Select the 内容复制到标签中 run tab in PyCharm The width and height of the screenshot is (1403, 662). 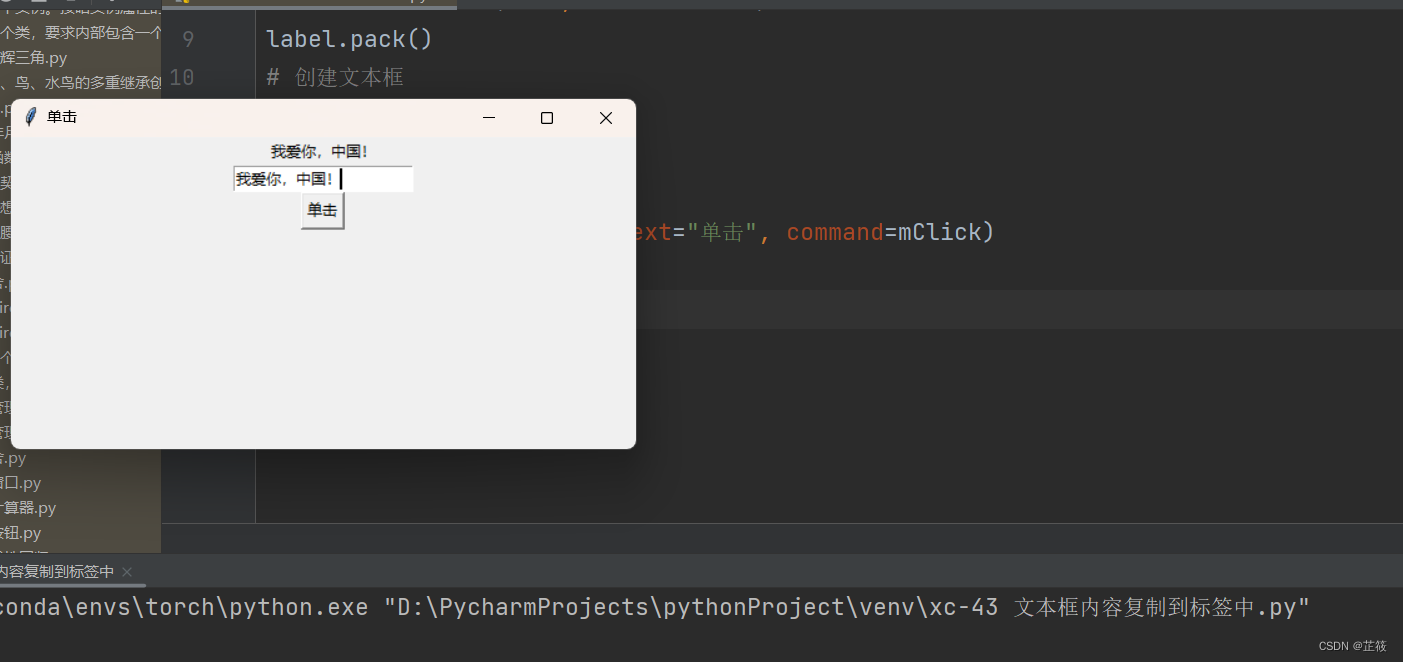(x=57, y=572)
